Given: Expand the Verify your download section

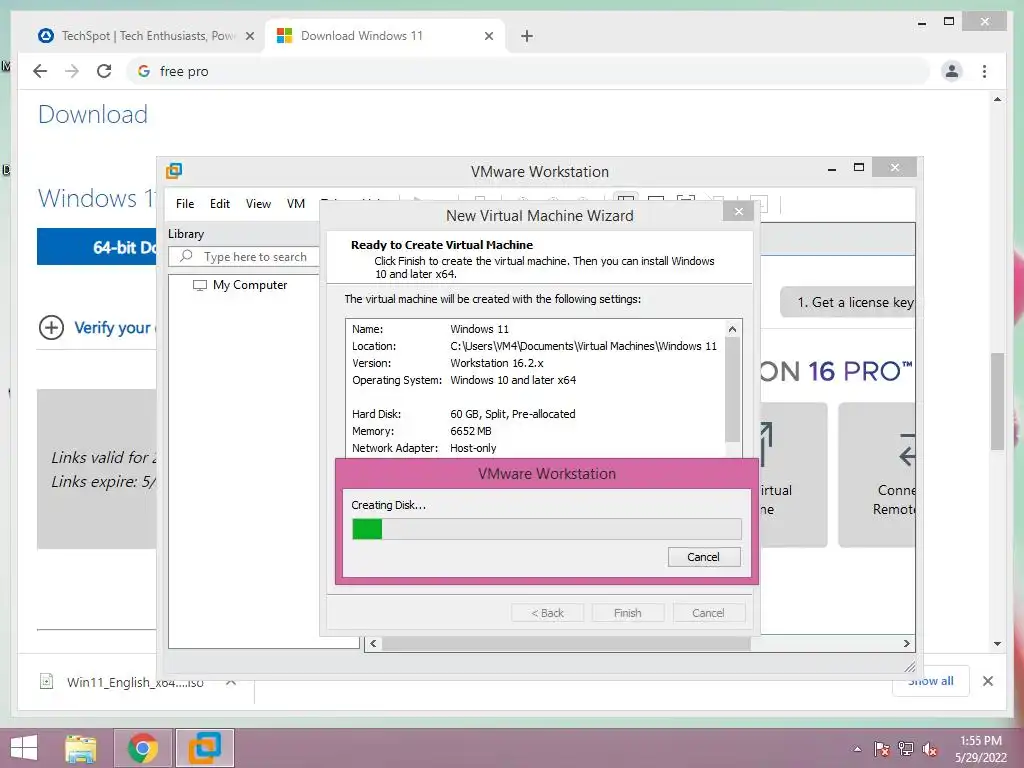Looking at the screenshot, I should click(97, 327).
